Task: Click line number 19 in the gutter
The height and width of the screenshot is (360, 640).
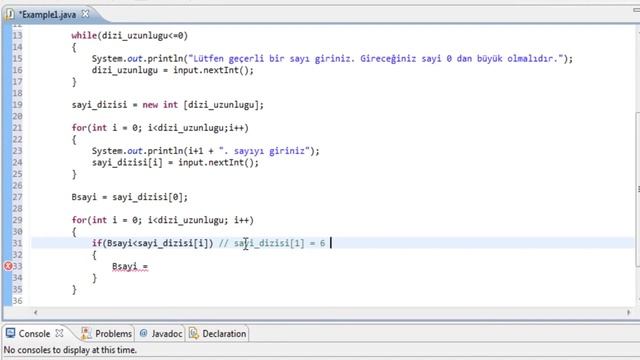Action: coord(17,105)
